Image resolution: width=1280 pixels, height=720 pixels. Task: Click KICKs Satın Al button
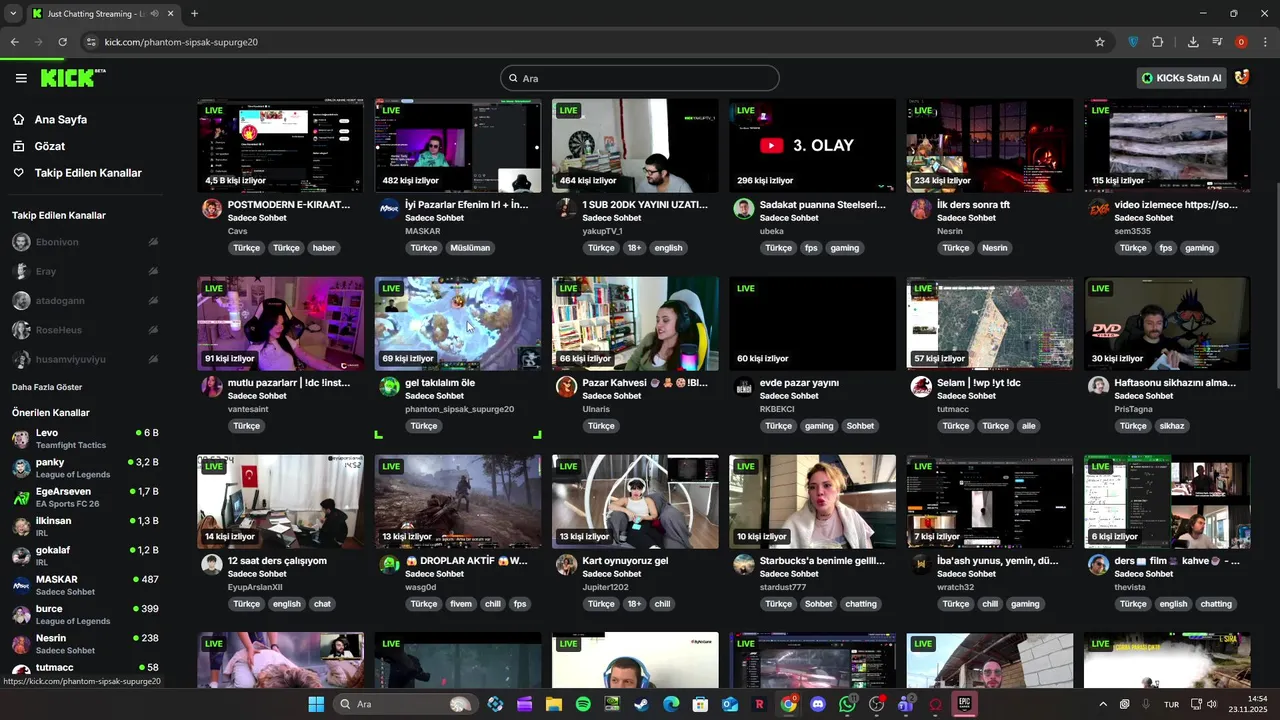click(1182, 78)
